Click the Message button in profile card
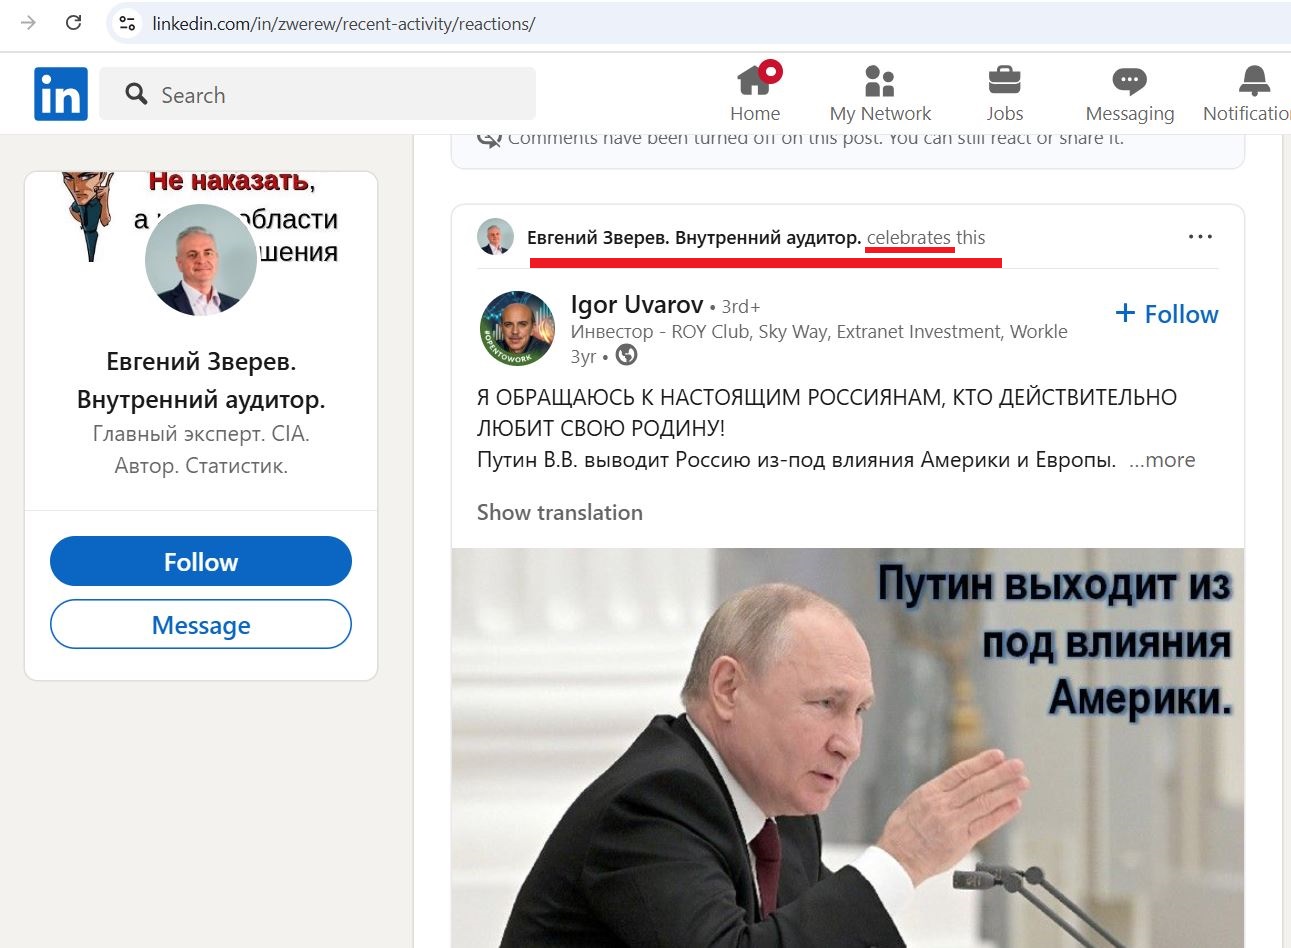The image size is (1291, 948). point(201,624)
